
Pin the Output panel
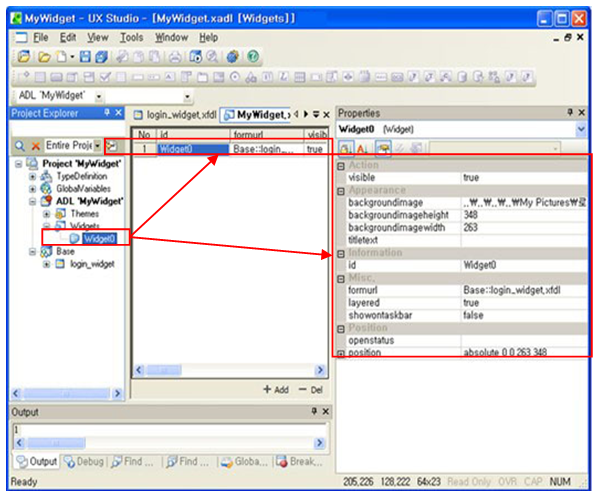[x=314, y=411]
